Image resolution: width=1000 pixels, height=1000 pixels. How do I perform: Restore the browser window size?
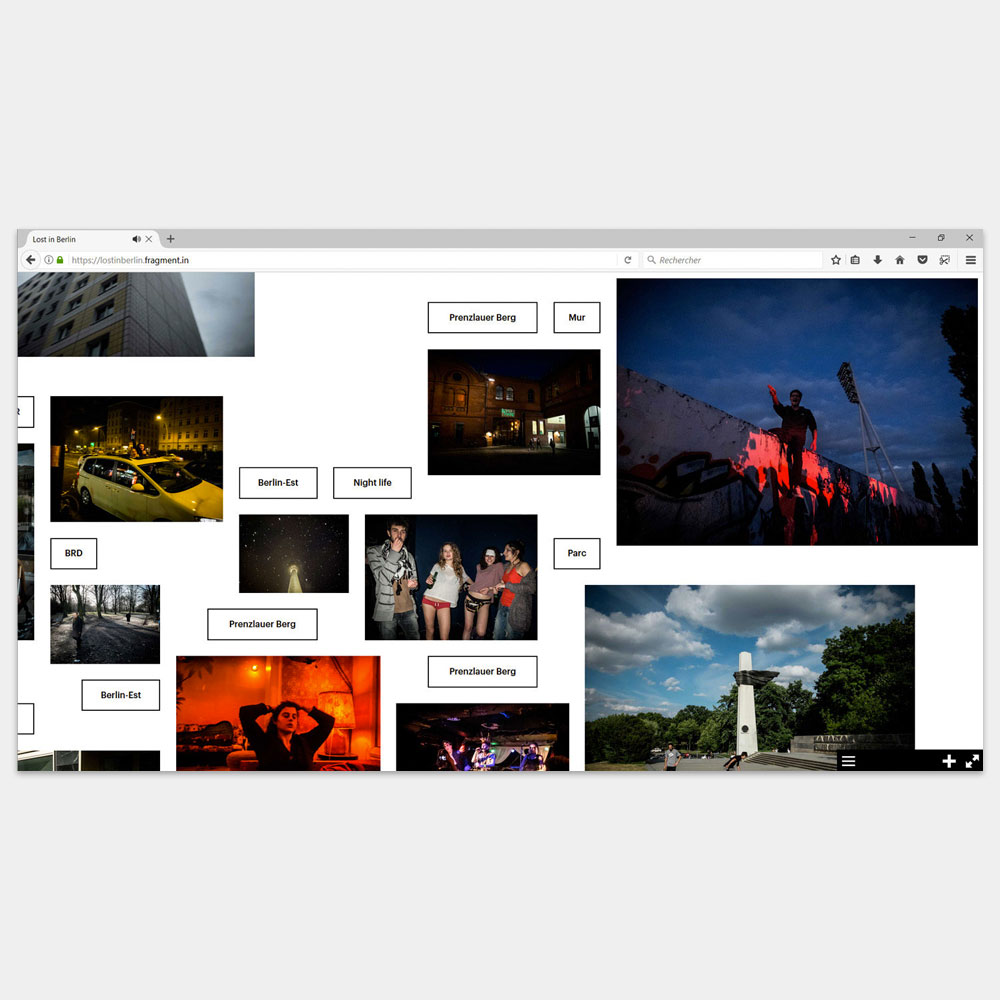coord(941,237)
